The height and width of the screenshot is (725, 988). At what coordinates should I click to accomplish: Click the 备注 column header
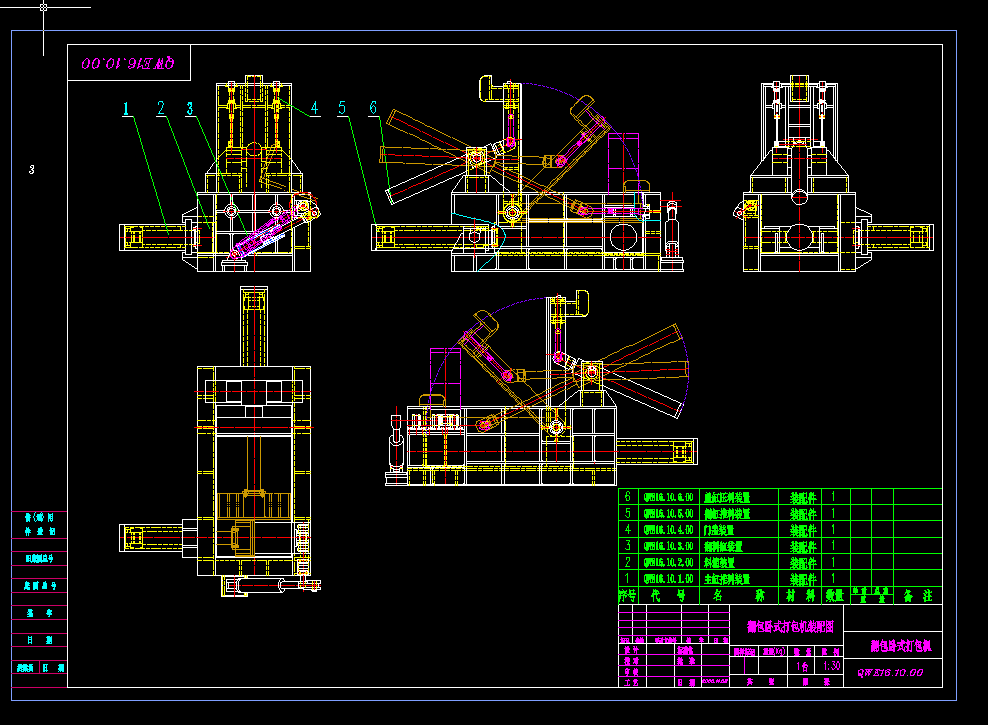point(917,595)
